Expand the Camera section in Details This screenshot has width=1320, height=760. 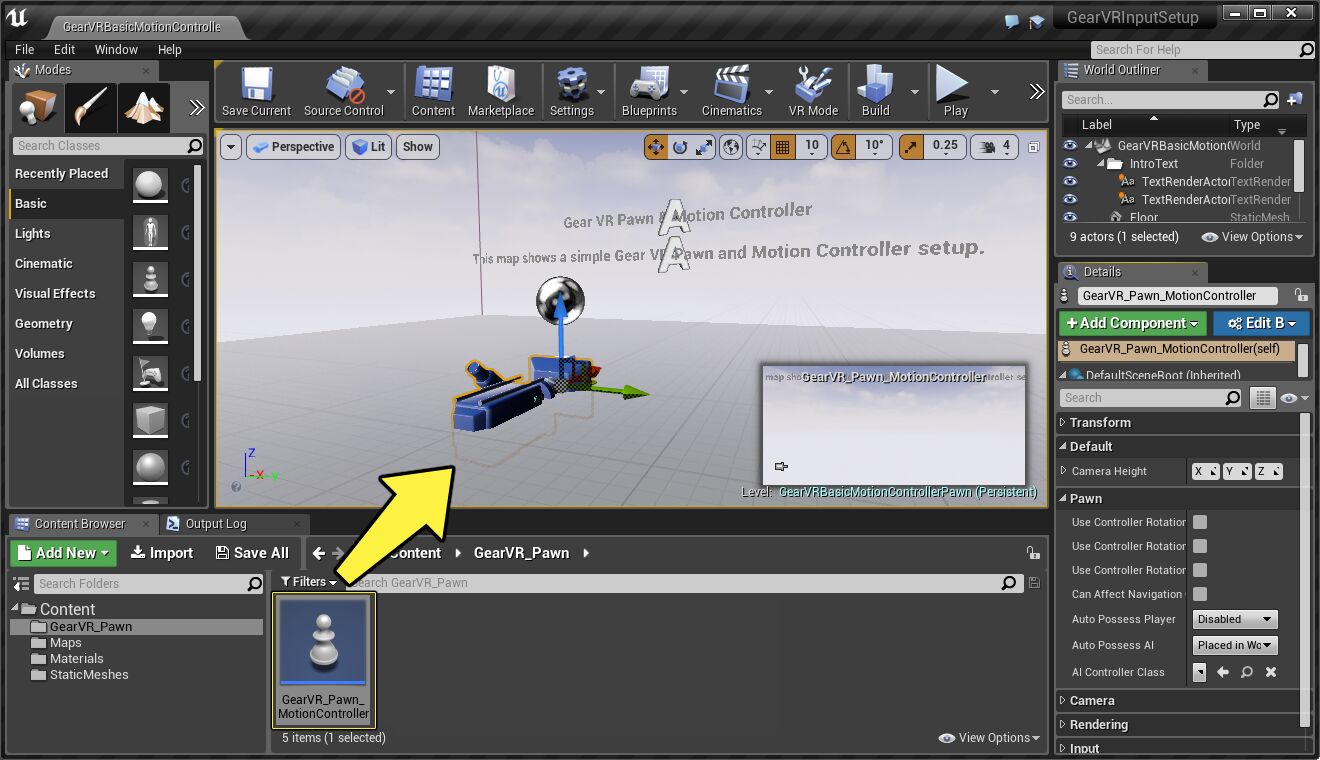click(1092, 701)
